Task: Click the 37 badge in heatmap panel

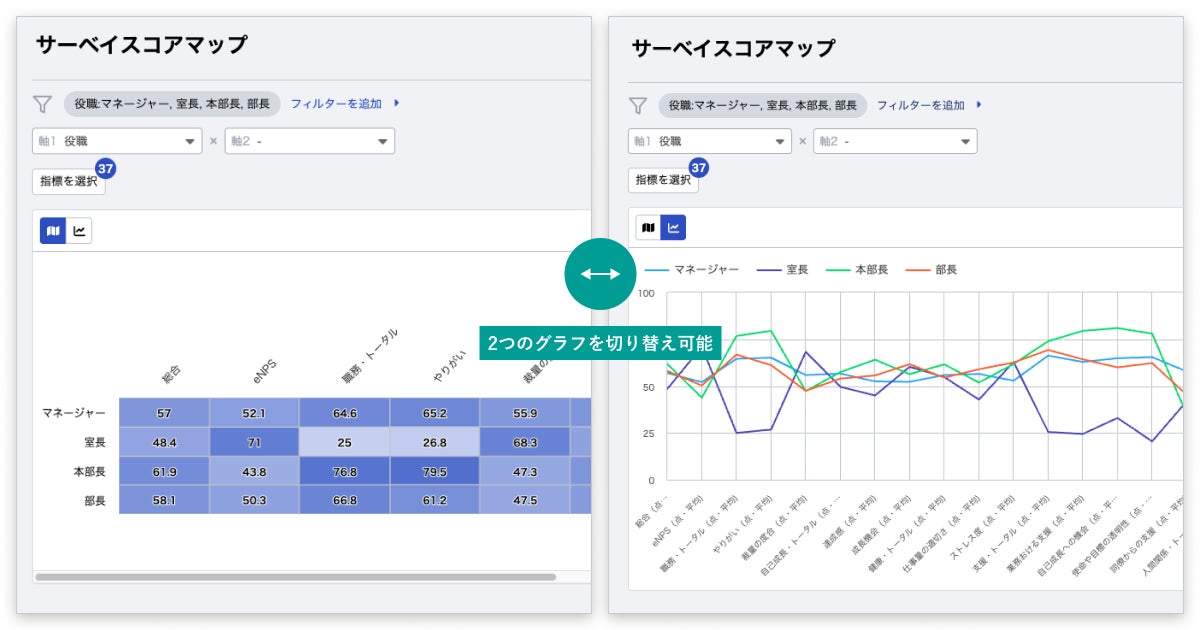Action: [x=105, y=168]
